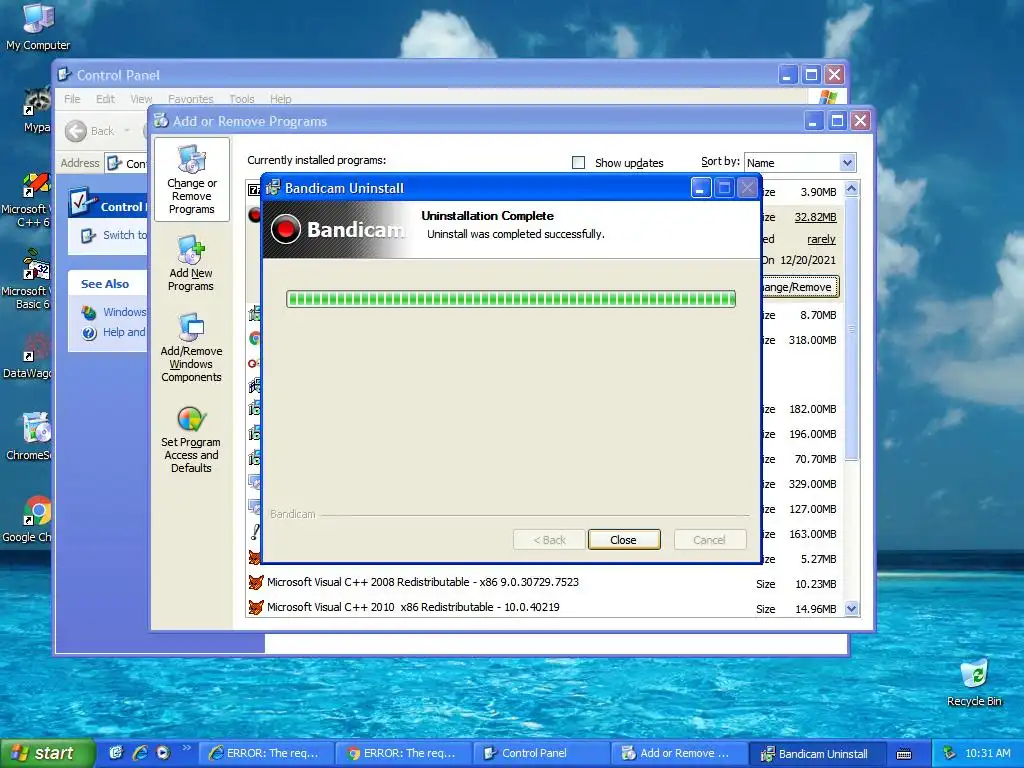Click the 32.82MB size value of selected program

[x=815, y=217]
